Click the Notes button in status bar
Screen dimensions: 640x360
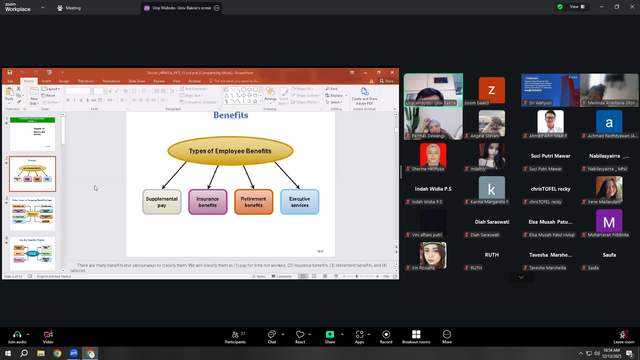259,276
